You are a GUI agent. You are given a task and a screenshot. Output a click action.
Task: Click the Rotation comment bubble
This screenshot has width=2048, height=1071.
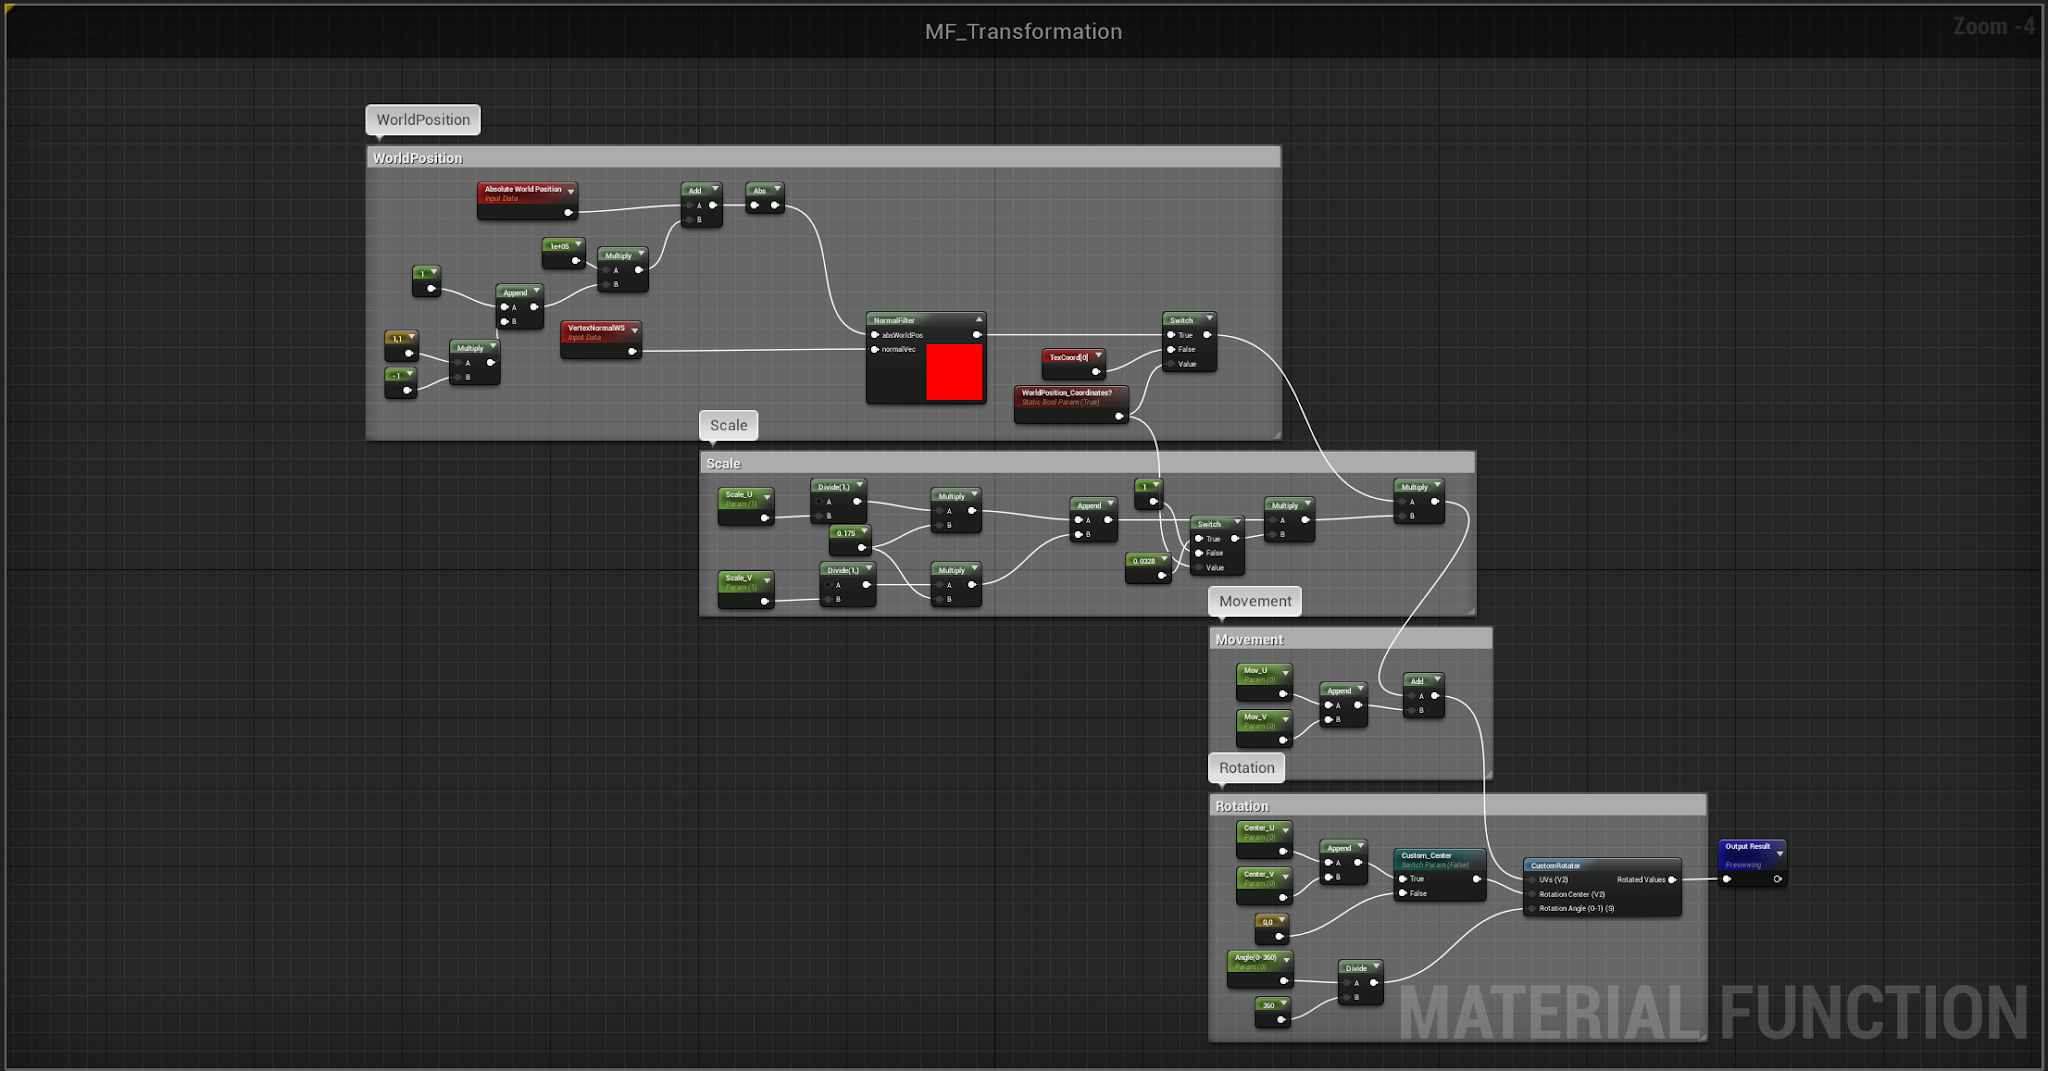click(1247, 768)
